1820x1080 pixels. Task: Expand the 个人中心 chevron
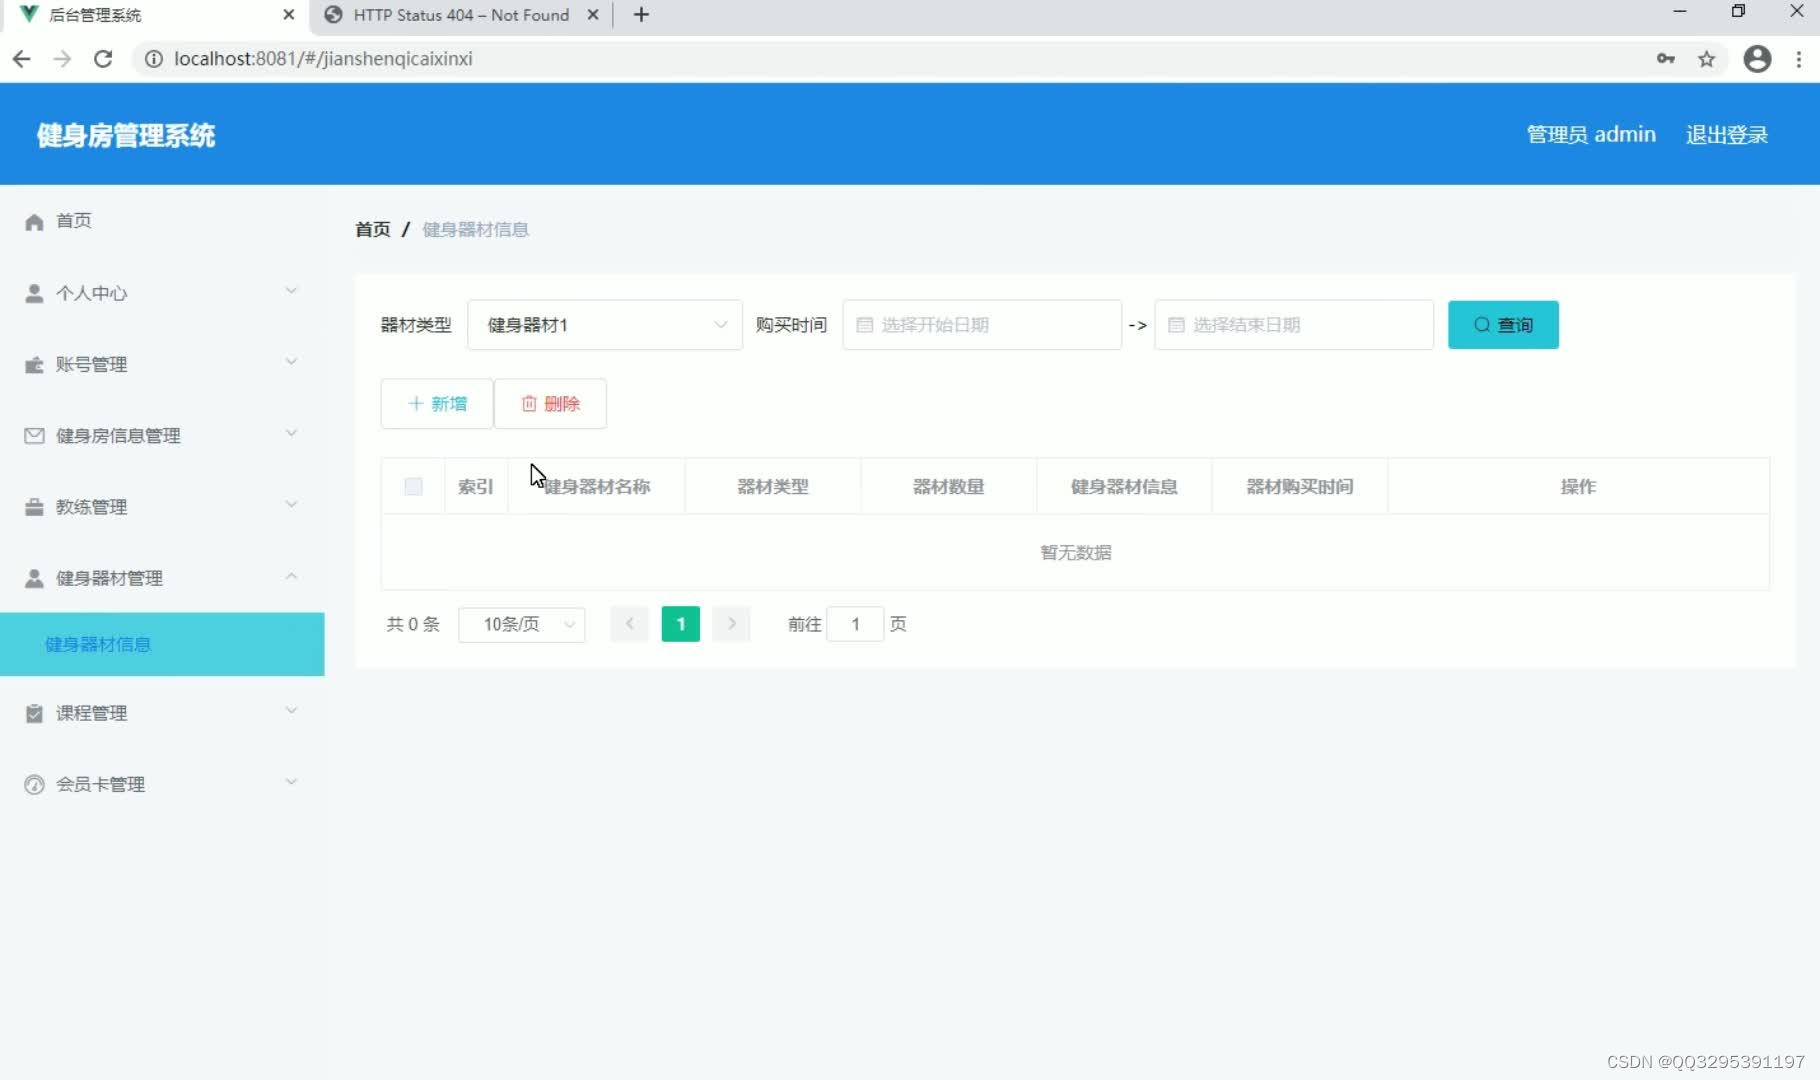(291, 291)
